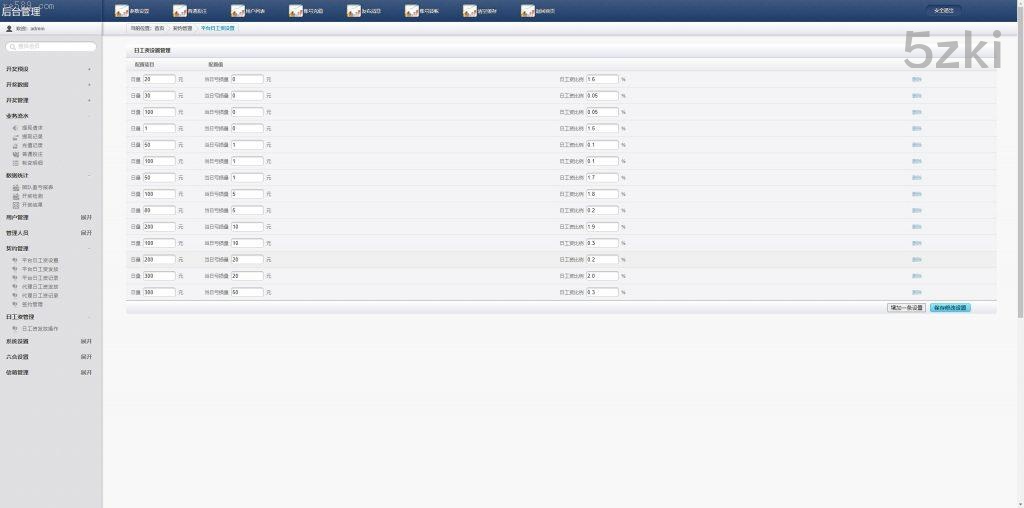
Task: Collapse the 契约管理 sidebar section
Action: point(89,248)
